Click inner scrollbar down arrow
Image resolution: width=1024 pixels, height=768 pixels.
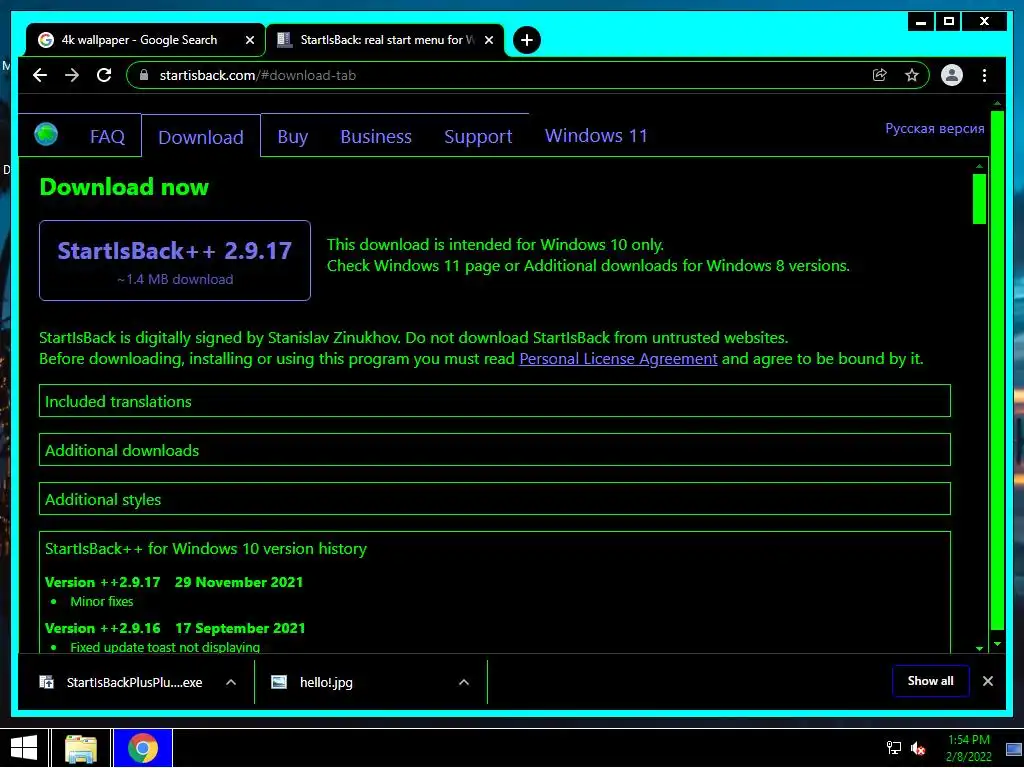click(x=979, y=648)
